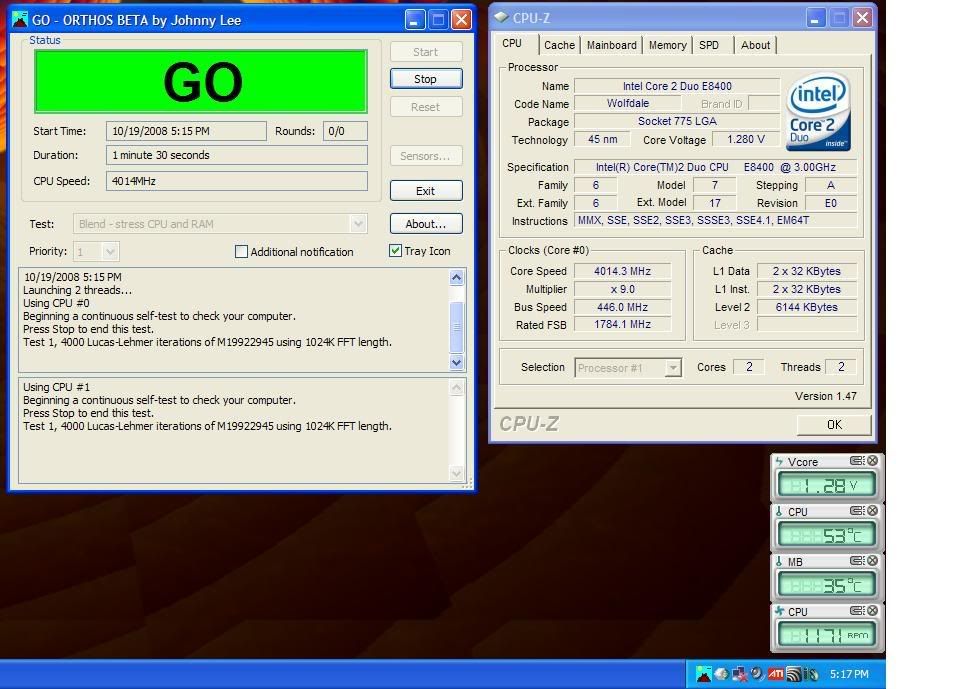Close the CPU-Z window with the title bar X
The height and width of the screenshot is (689, 960).
pos(862,18)
